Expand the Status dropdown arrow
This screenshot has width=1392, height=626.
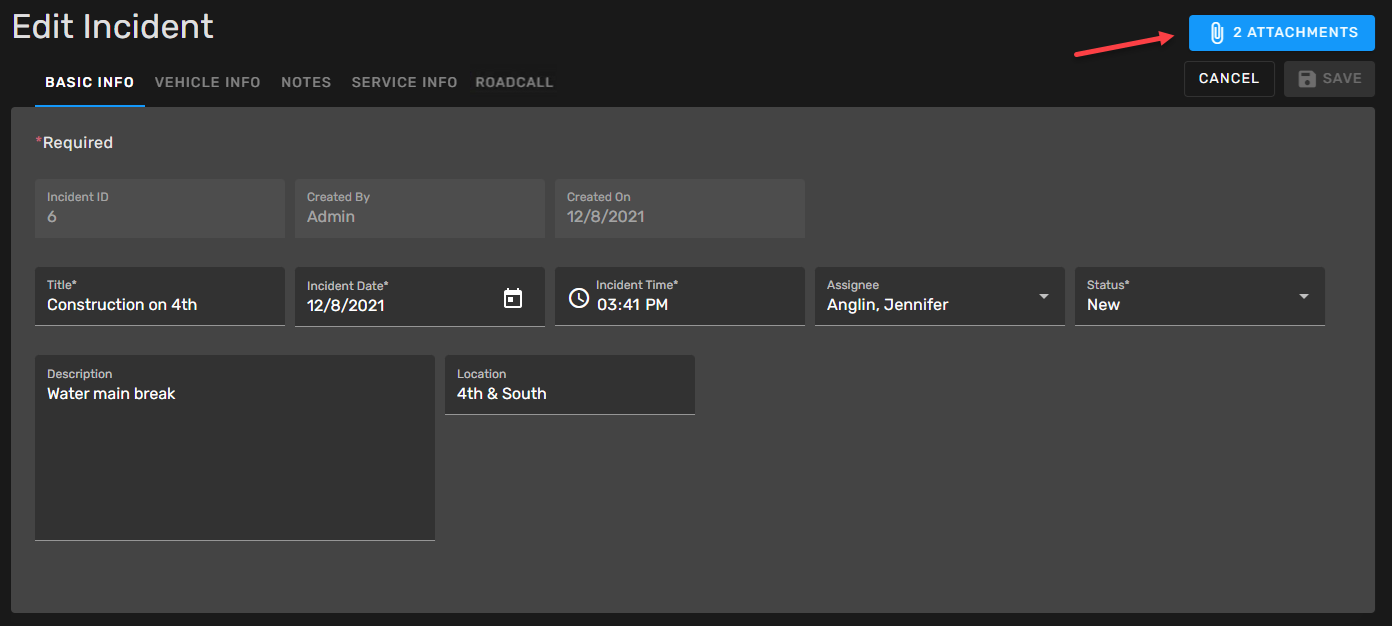coord(1304,297)
